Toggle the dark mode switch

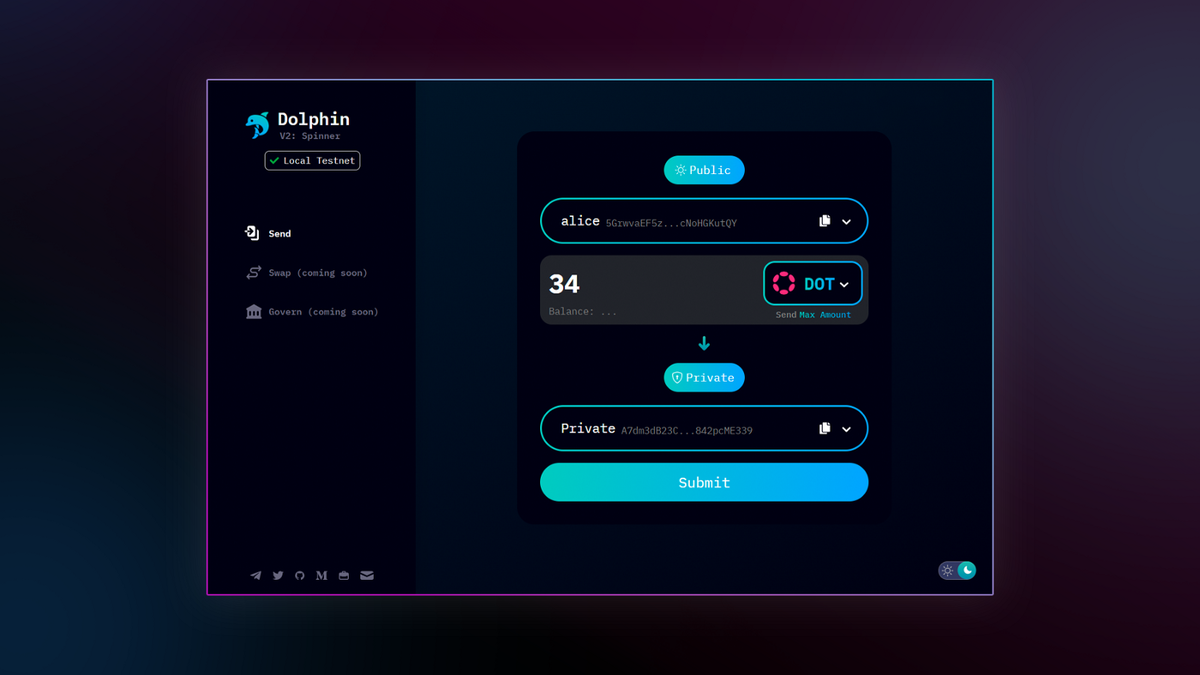point(956,569)
